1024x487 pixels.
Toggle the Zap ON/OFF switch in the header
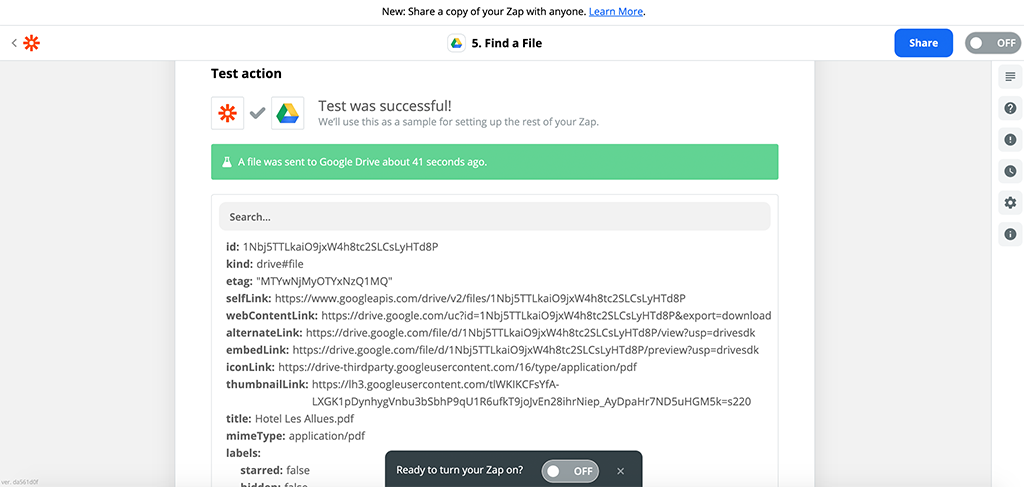tap(992, 43)
